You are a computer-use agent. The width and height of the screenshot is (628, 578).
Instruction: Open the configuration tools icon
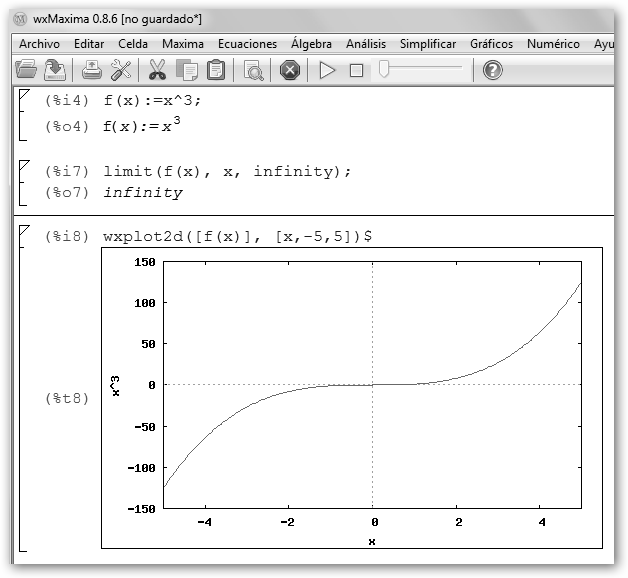[121, 70]
